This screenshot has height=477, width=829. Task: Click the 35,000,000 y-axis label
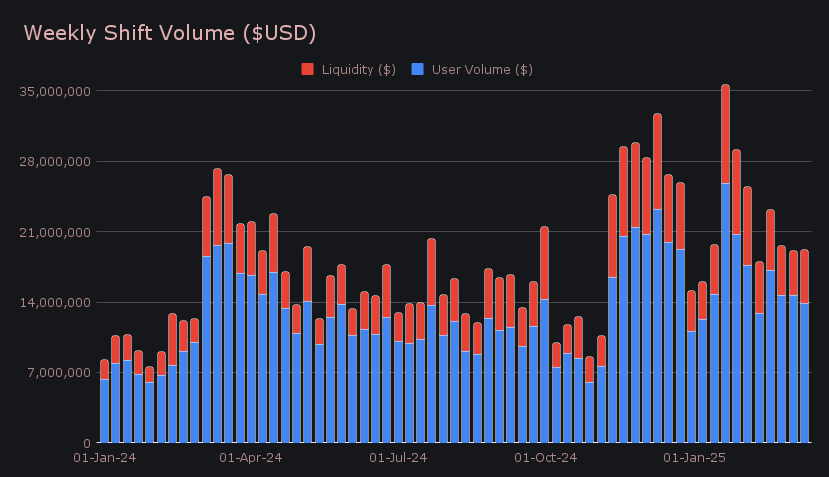(56, 91)
